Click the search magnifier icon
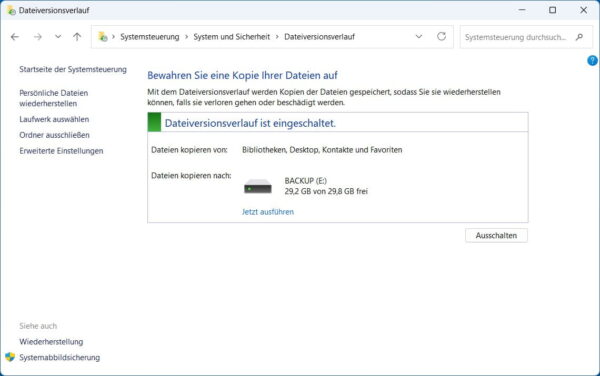 (x=579, y=37)
